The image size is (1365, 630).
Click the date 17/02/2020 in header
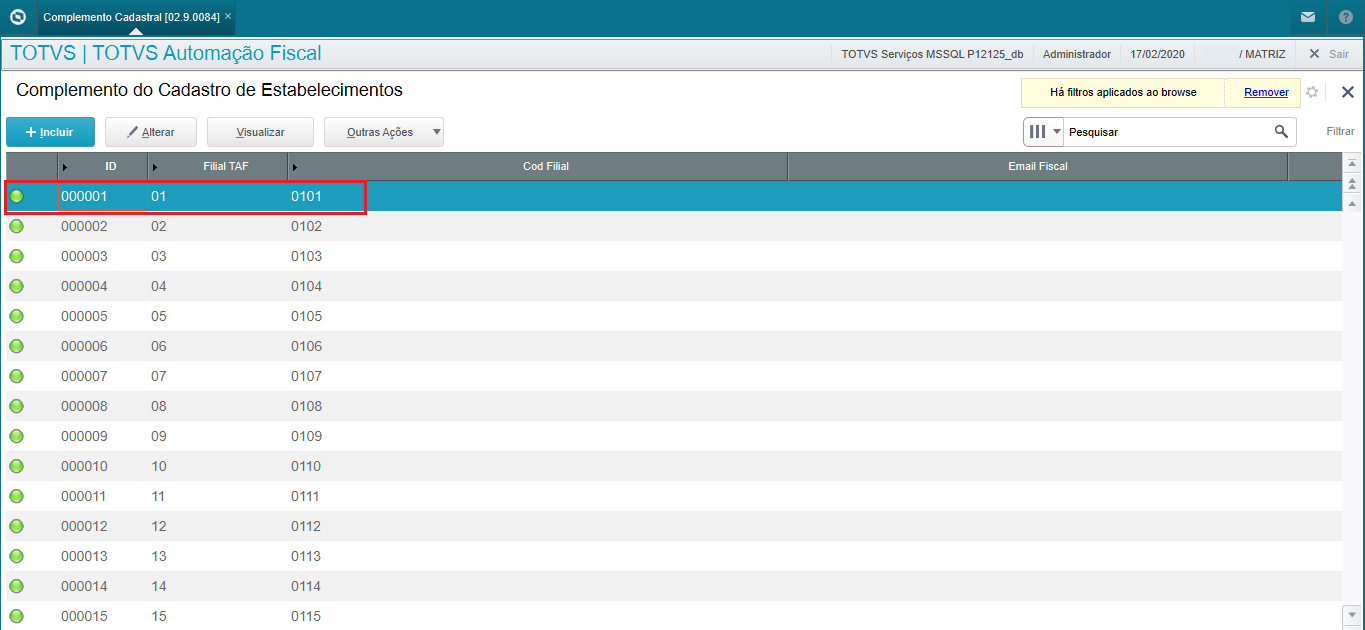tap(1158, 54)
